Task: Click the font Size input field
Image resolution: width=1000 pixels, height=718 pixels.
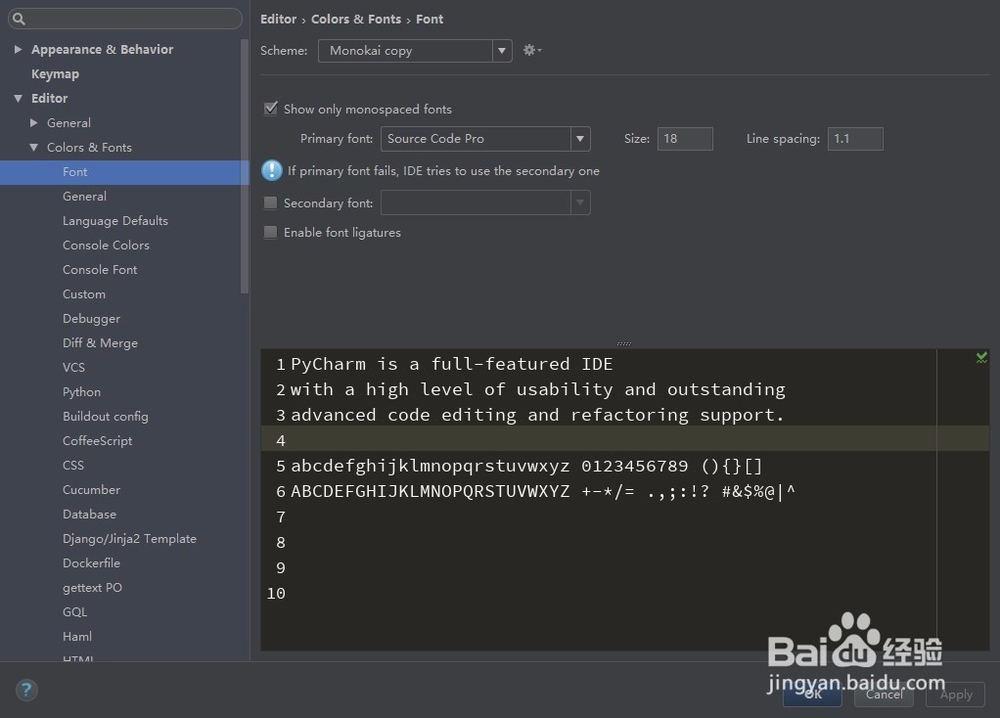Action: (x=684, y=139)
